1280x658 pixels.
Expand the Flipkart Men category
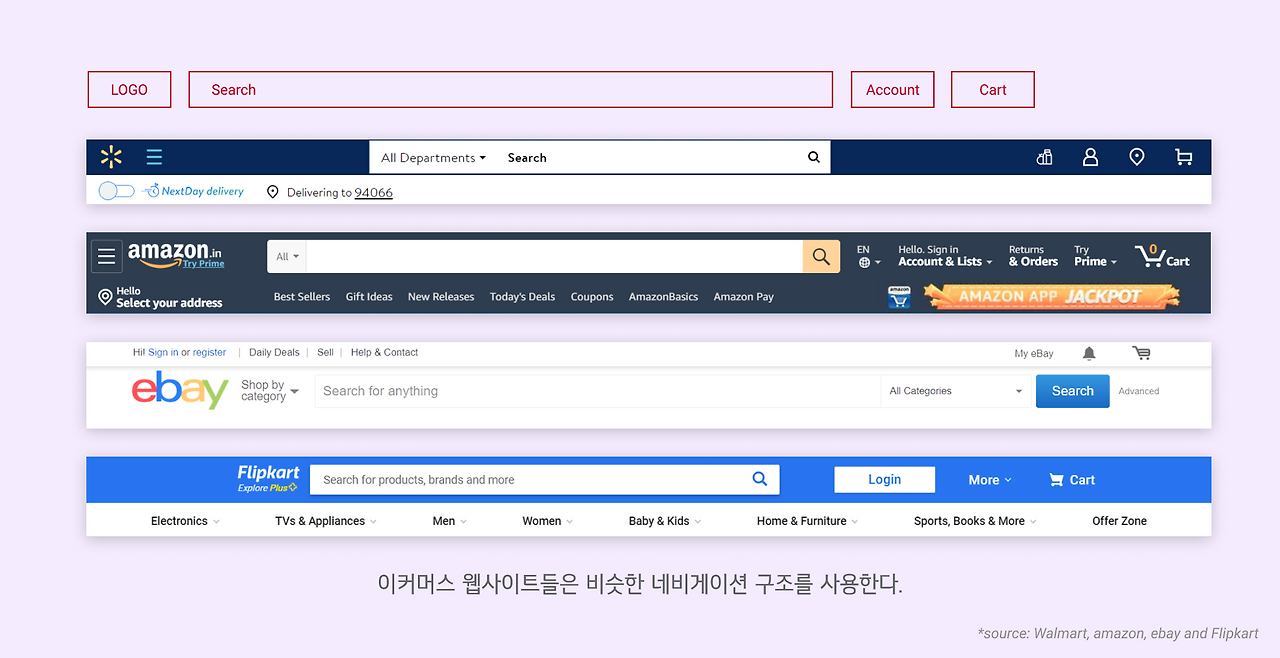click(x=449, y=521)
